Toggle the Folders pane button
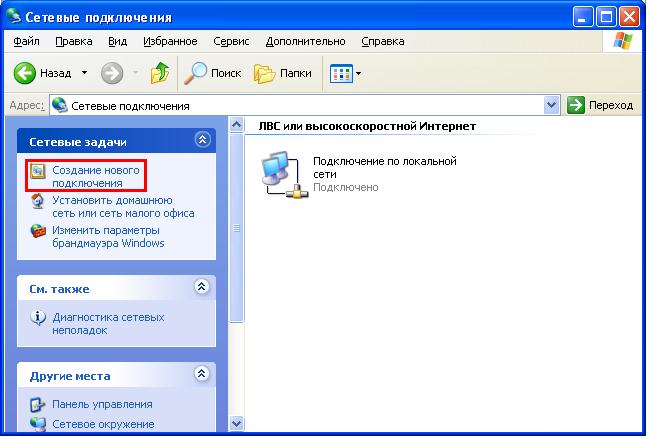 click(x=283, y=73)
